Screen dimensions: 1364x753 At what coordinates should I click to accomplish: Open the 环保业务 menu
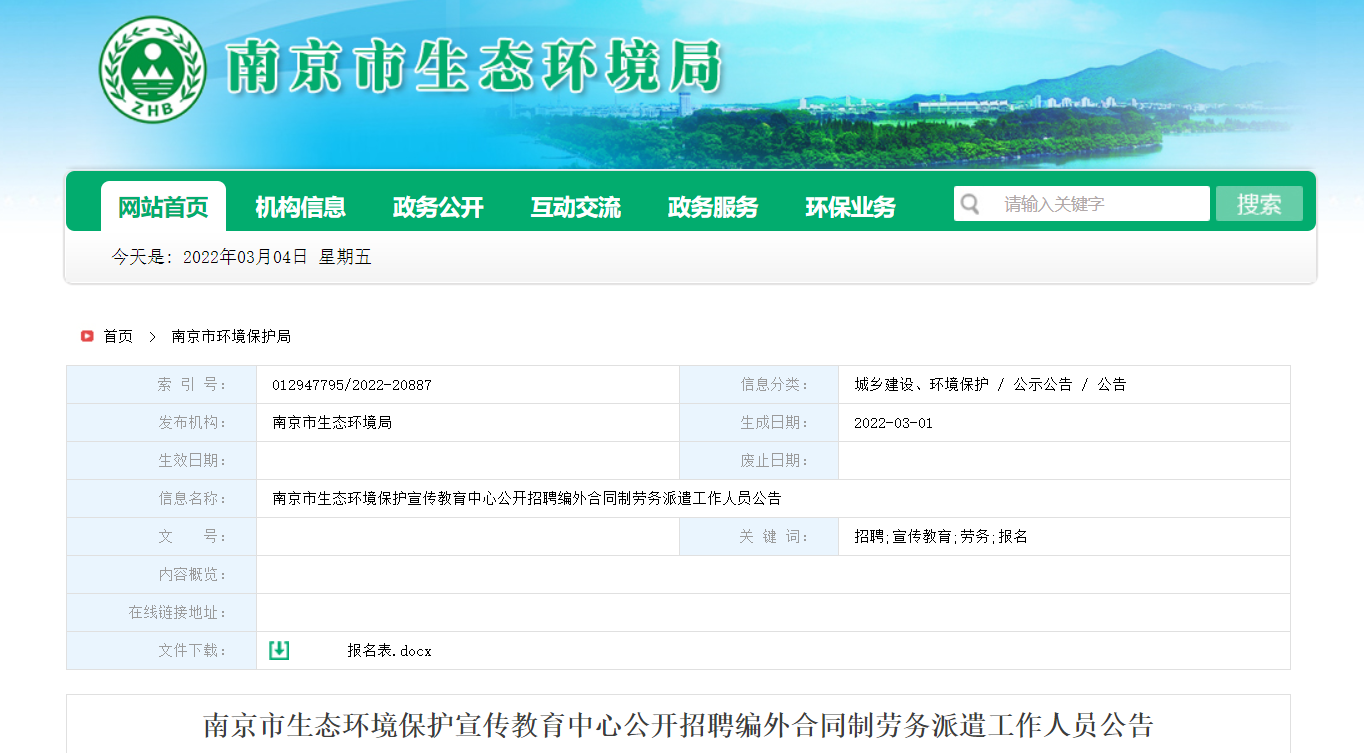click(x=850, y=207)
